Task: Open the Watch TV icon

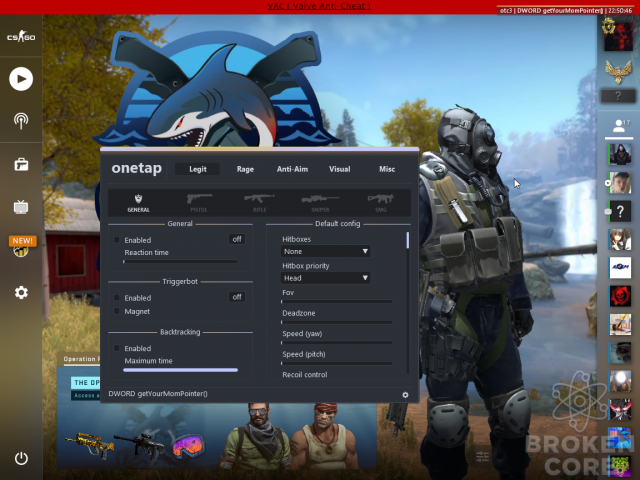Action: [x=21, y=207]
